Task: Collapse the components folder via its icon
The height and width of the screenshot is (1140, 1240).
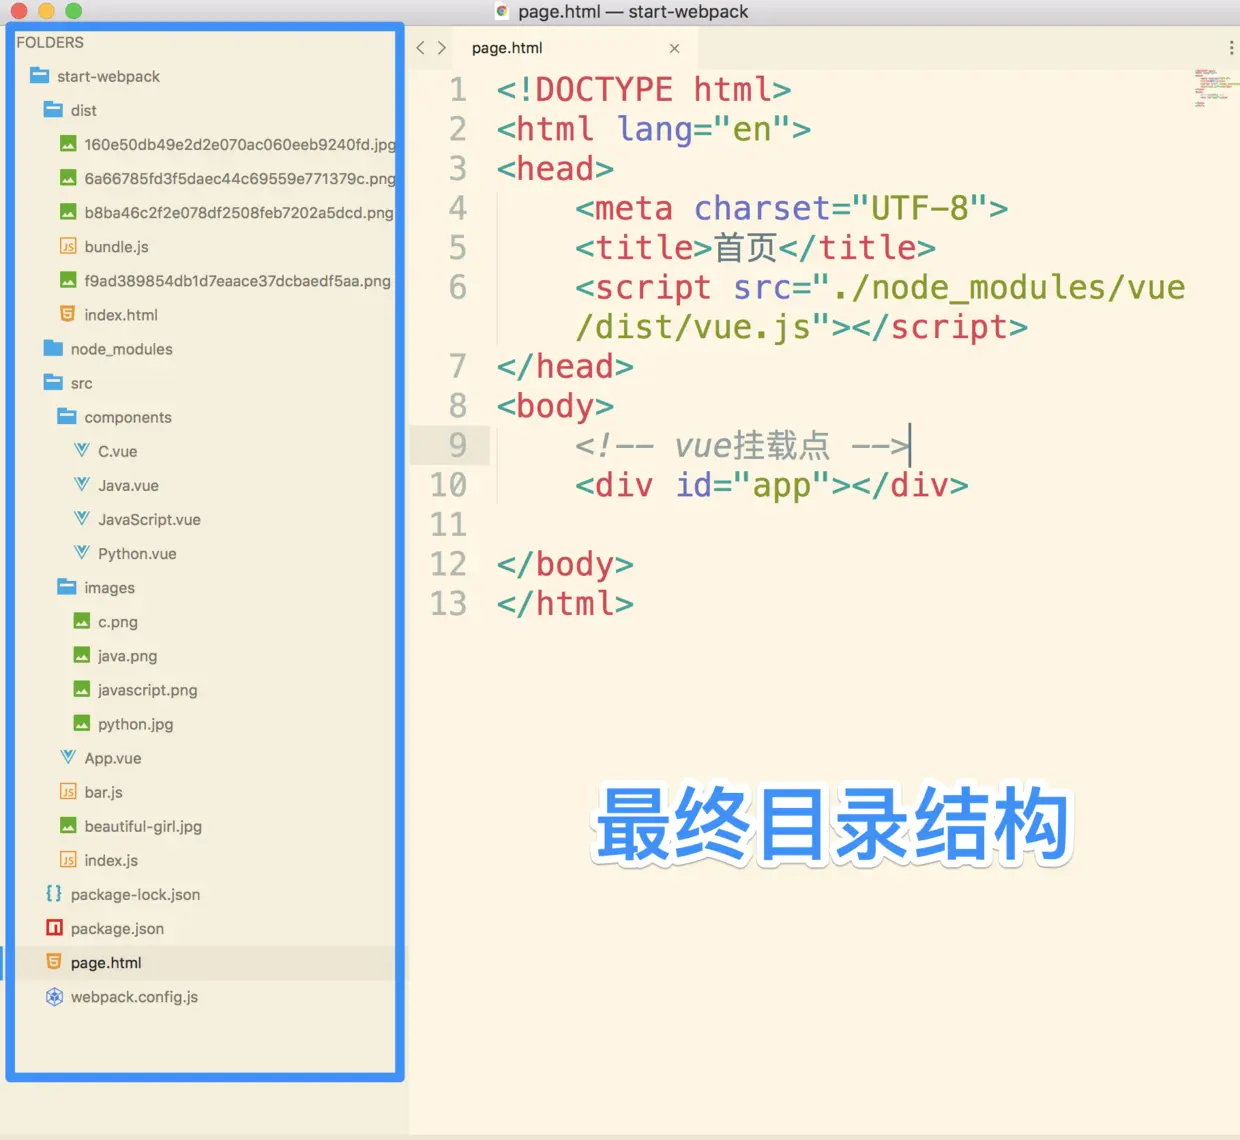Action: pyautogui.click(x=67, y=416)
